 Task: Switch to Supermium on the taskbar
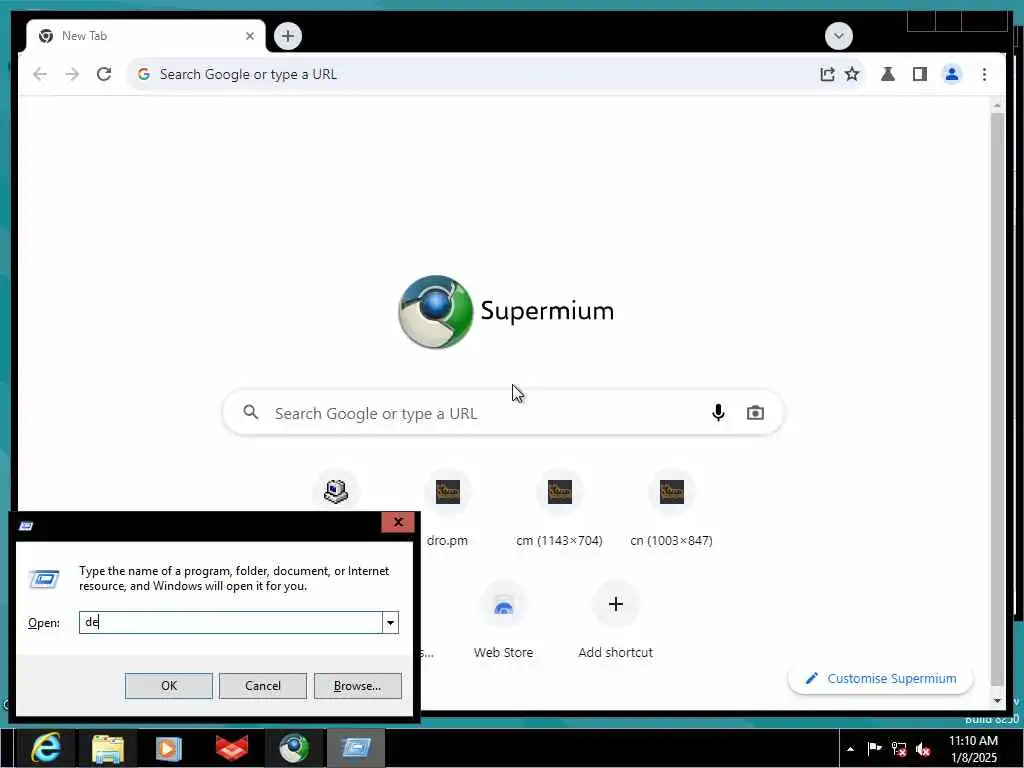tap(295, 748)
